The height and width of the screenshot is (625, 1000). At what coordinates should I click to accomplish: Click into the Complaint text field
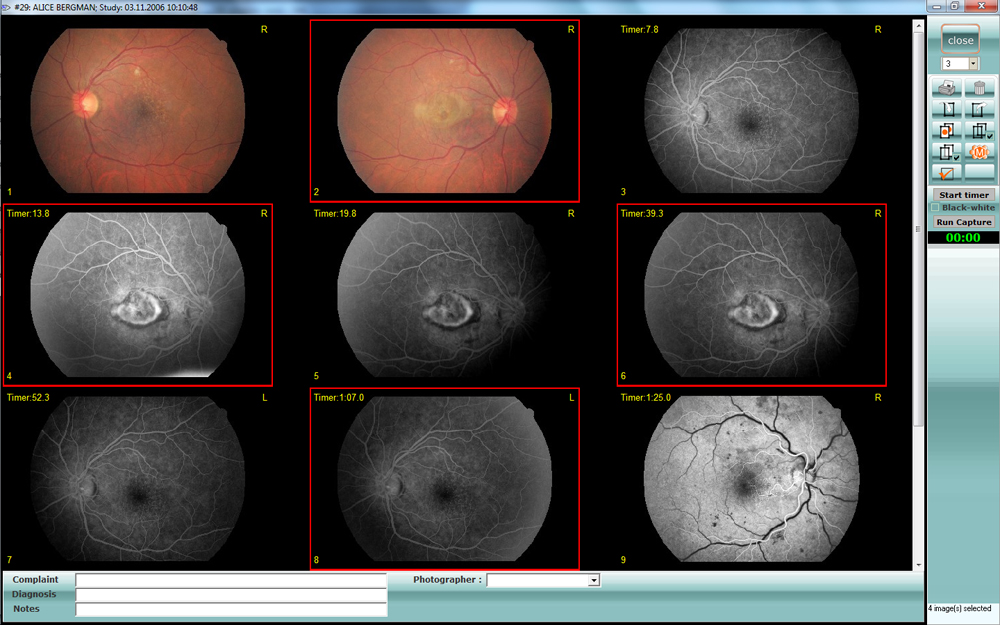tap(230, 580)
